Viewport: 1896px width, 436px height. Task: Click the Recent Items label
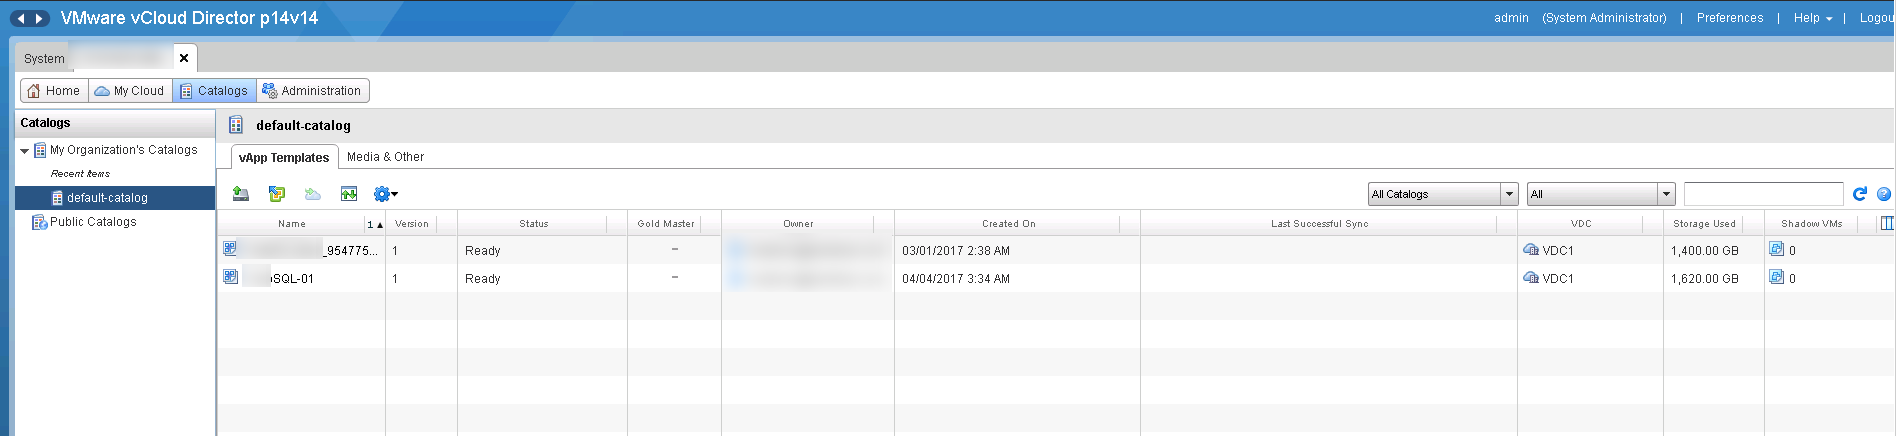[x=80, y=174]
